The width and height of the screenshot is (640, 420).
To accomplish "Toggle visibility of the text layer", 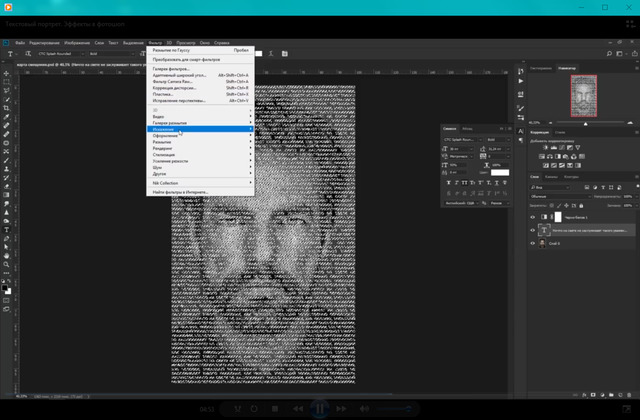I will (x=532, y=229).
